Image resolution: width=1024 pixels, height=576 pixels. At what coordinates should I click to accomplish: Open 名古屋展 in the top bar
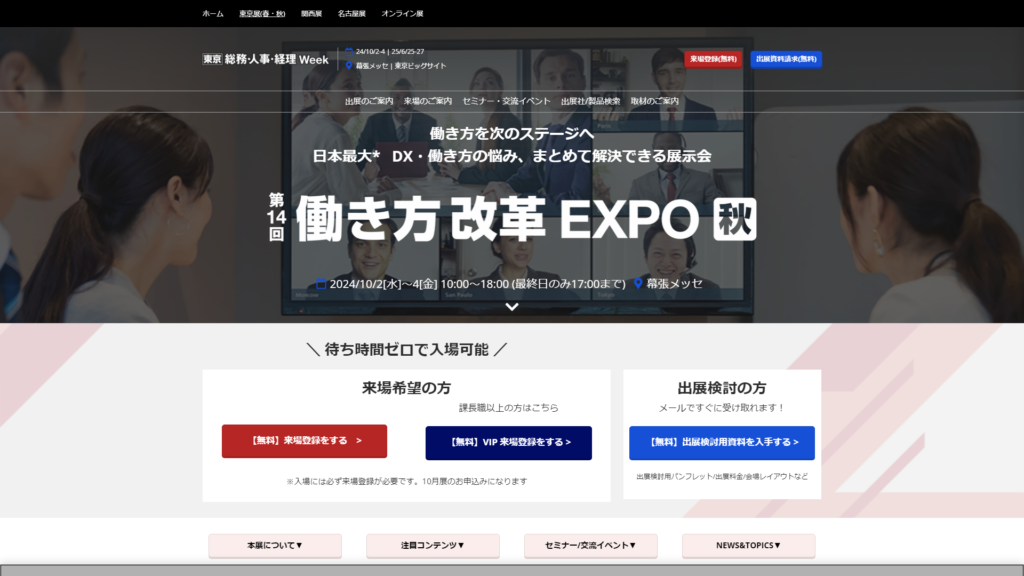coord(351,14)
